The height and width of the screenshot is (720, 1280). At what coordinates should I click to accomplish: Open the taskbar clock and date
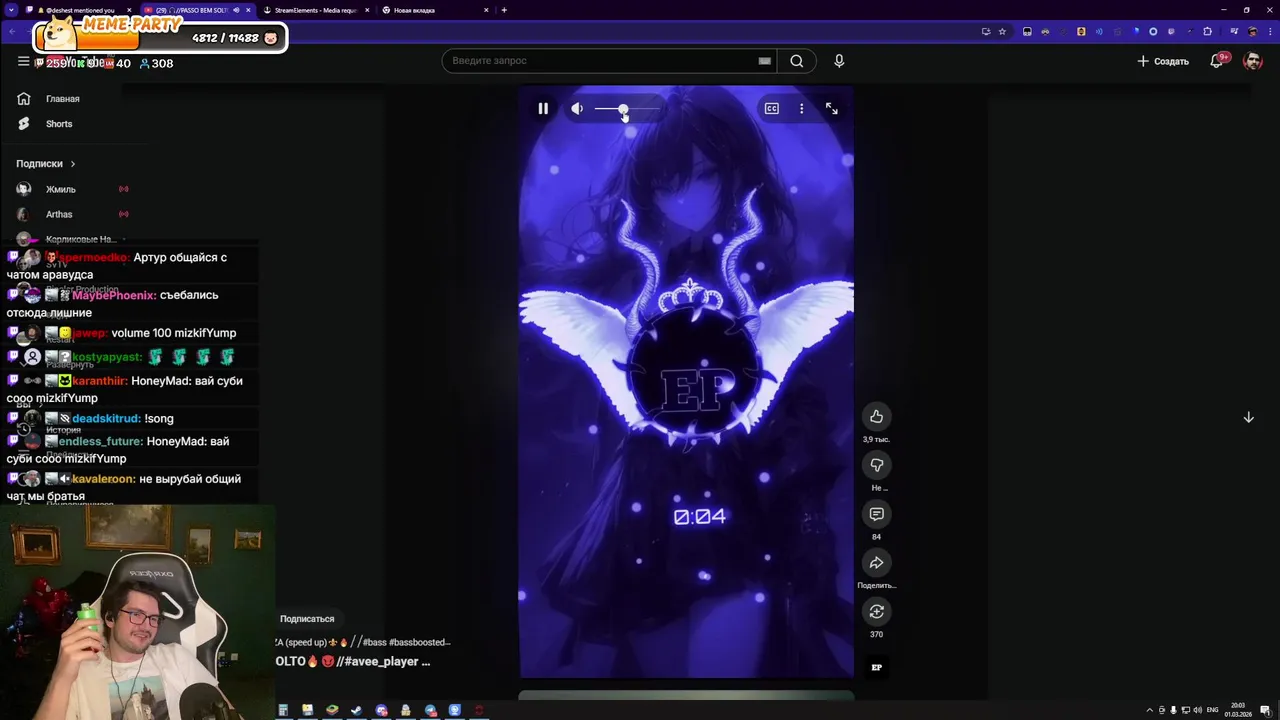coord(1238,710)
